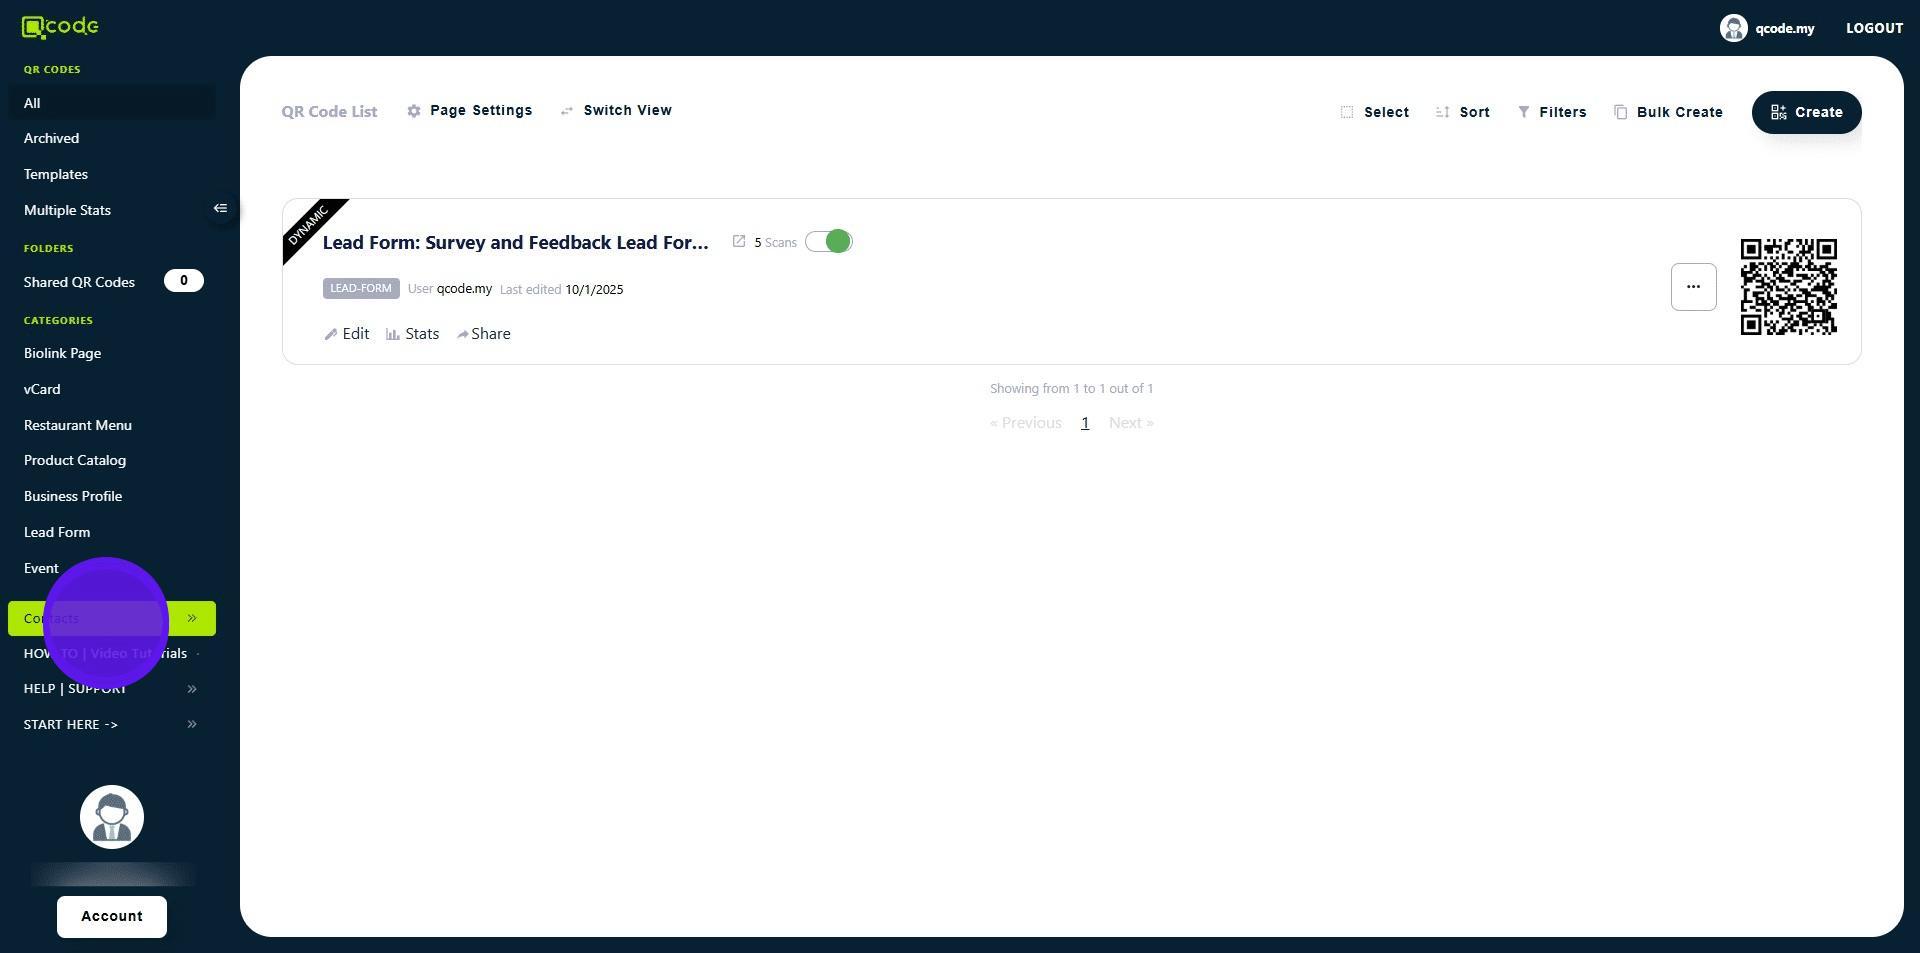Viewport: 1920px width, 953px height.
Task: Click the user avatar in top bar
Action: [x=1733, y=28]
